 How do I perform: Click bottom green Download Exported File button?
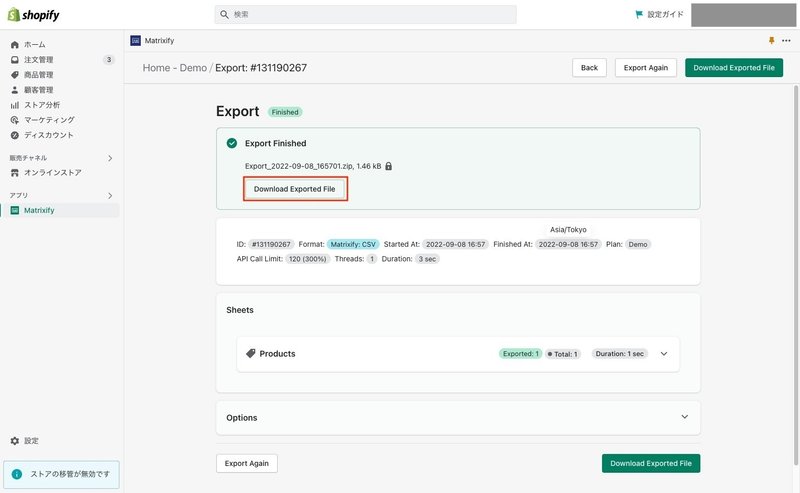click(651, 463)
